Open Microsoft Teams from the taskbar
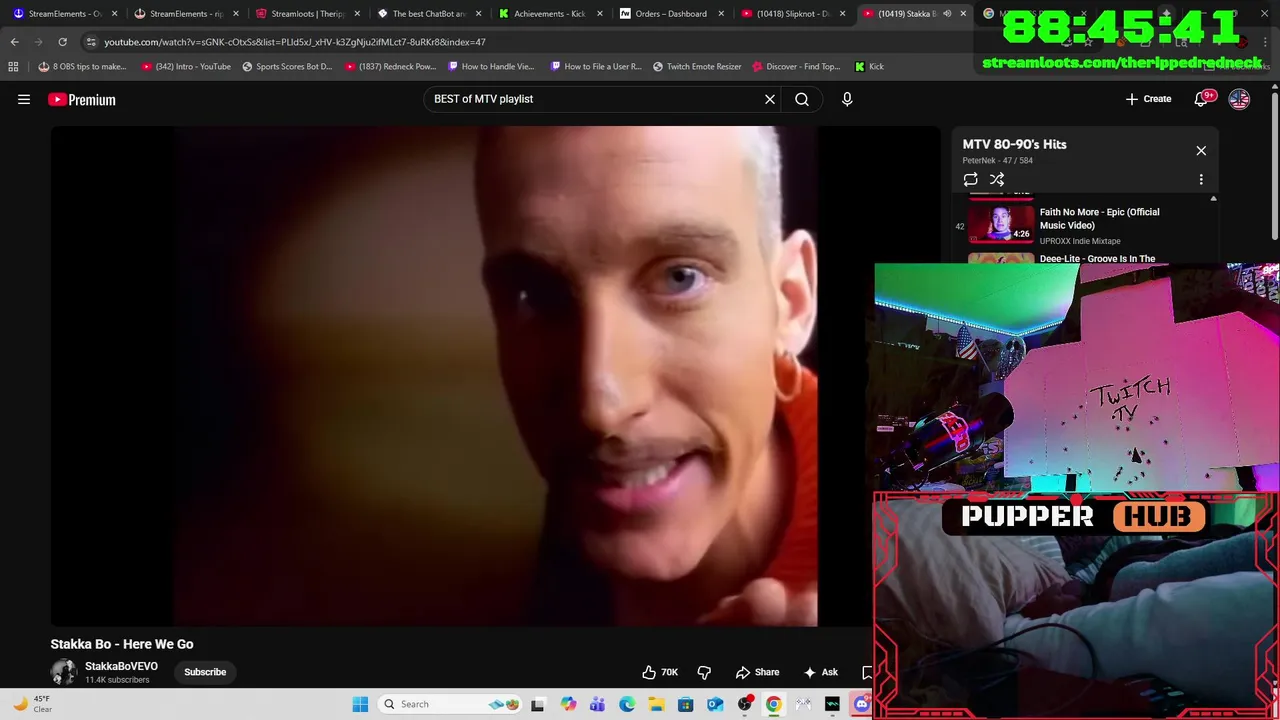This screenshot has width=1280, height=720. [597, 704]
